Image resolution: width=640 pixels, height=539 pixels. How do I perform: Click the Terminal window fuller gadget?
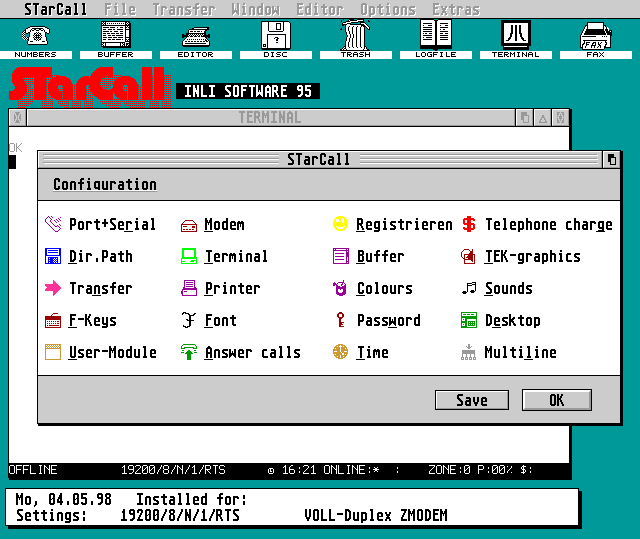click(561, 118)
